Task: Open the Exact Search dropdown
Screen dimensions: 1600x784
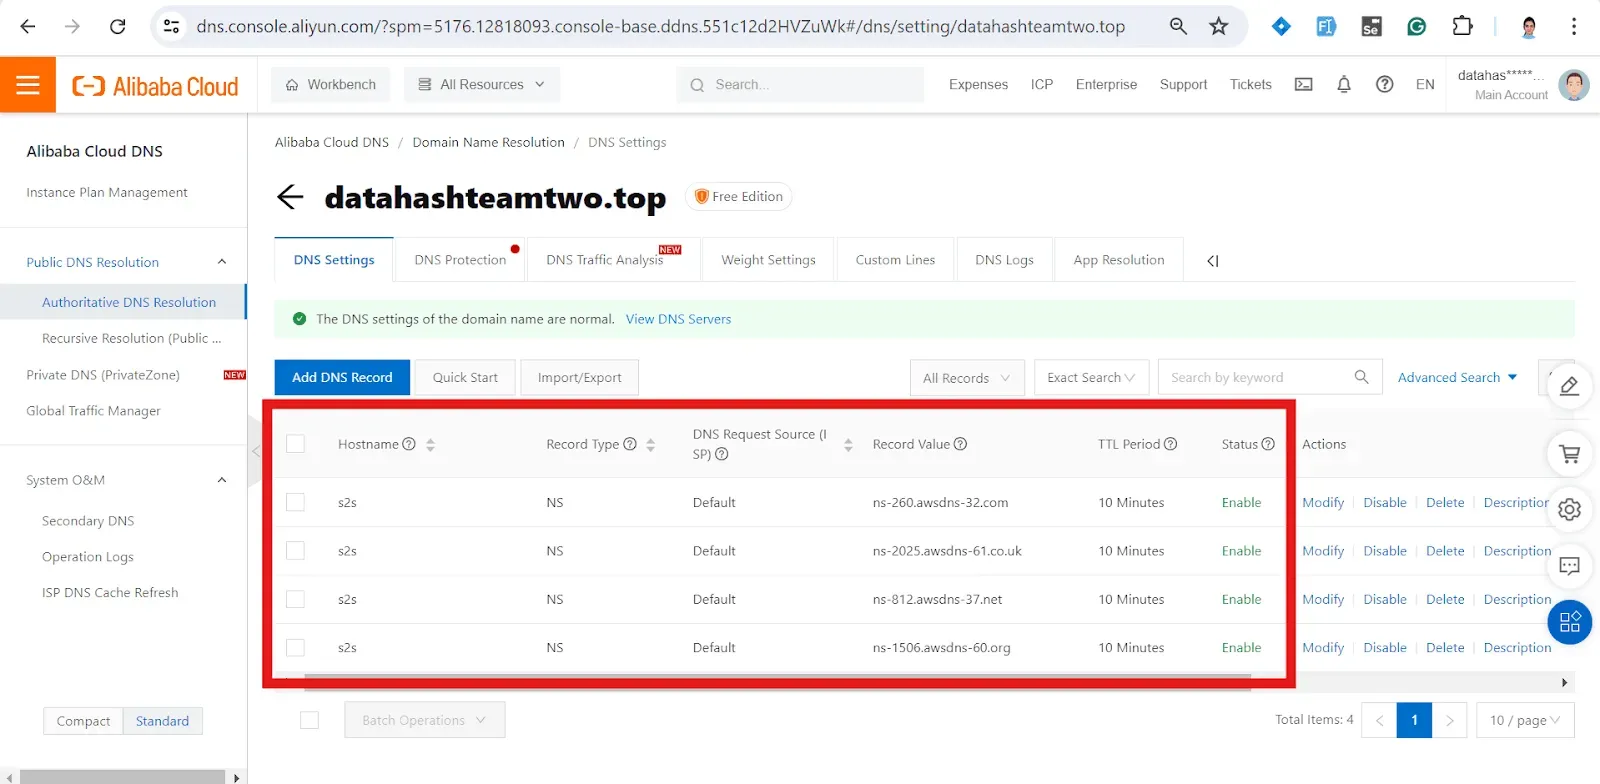Action: tap(1091, 378)
